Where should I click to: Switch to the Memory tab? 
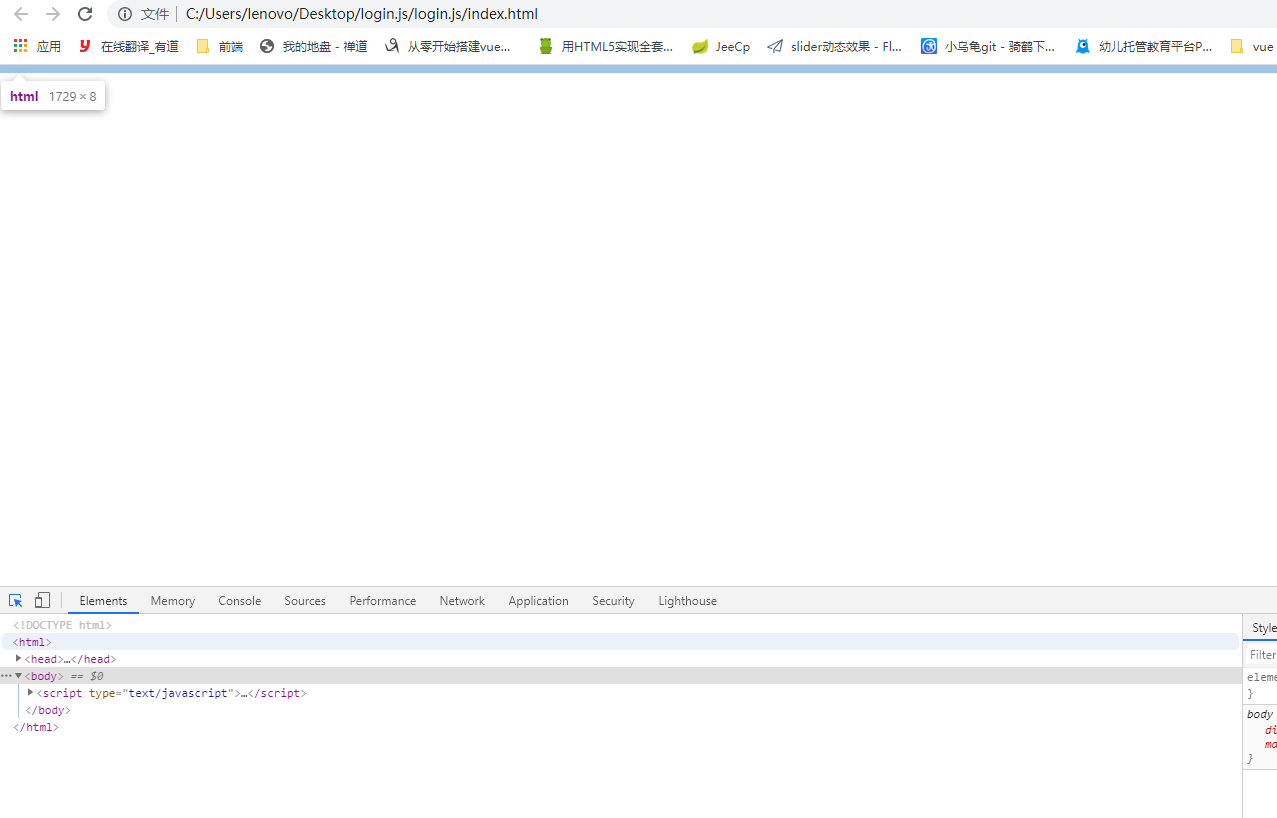coord(173,601)
